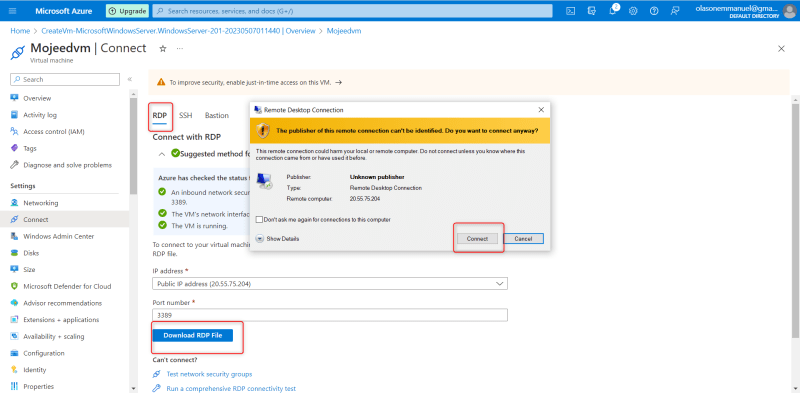This screenshot has width=800, height=393.
Task: Click Connect in Remote Desktop dialog
Action: pos(478,238)
